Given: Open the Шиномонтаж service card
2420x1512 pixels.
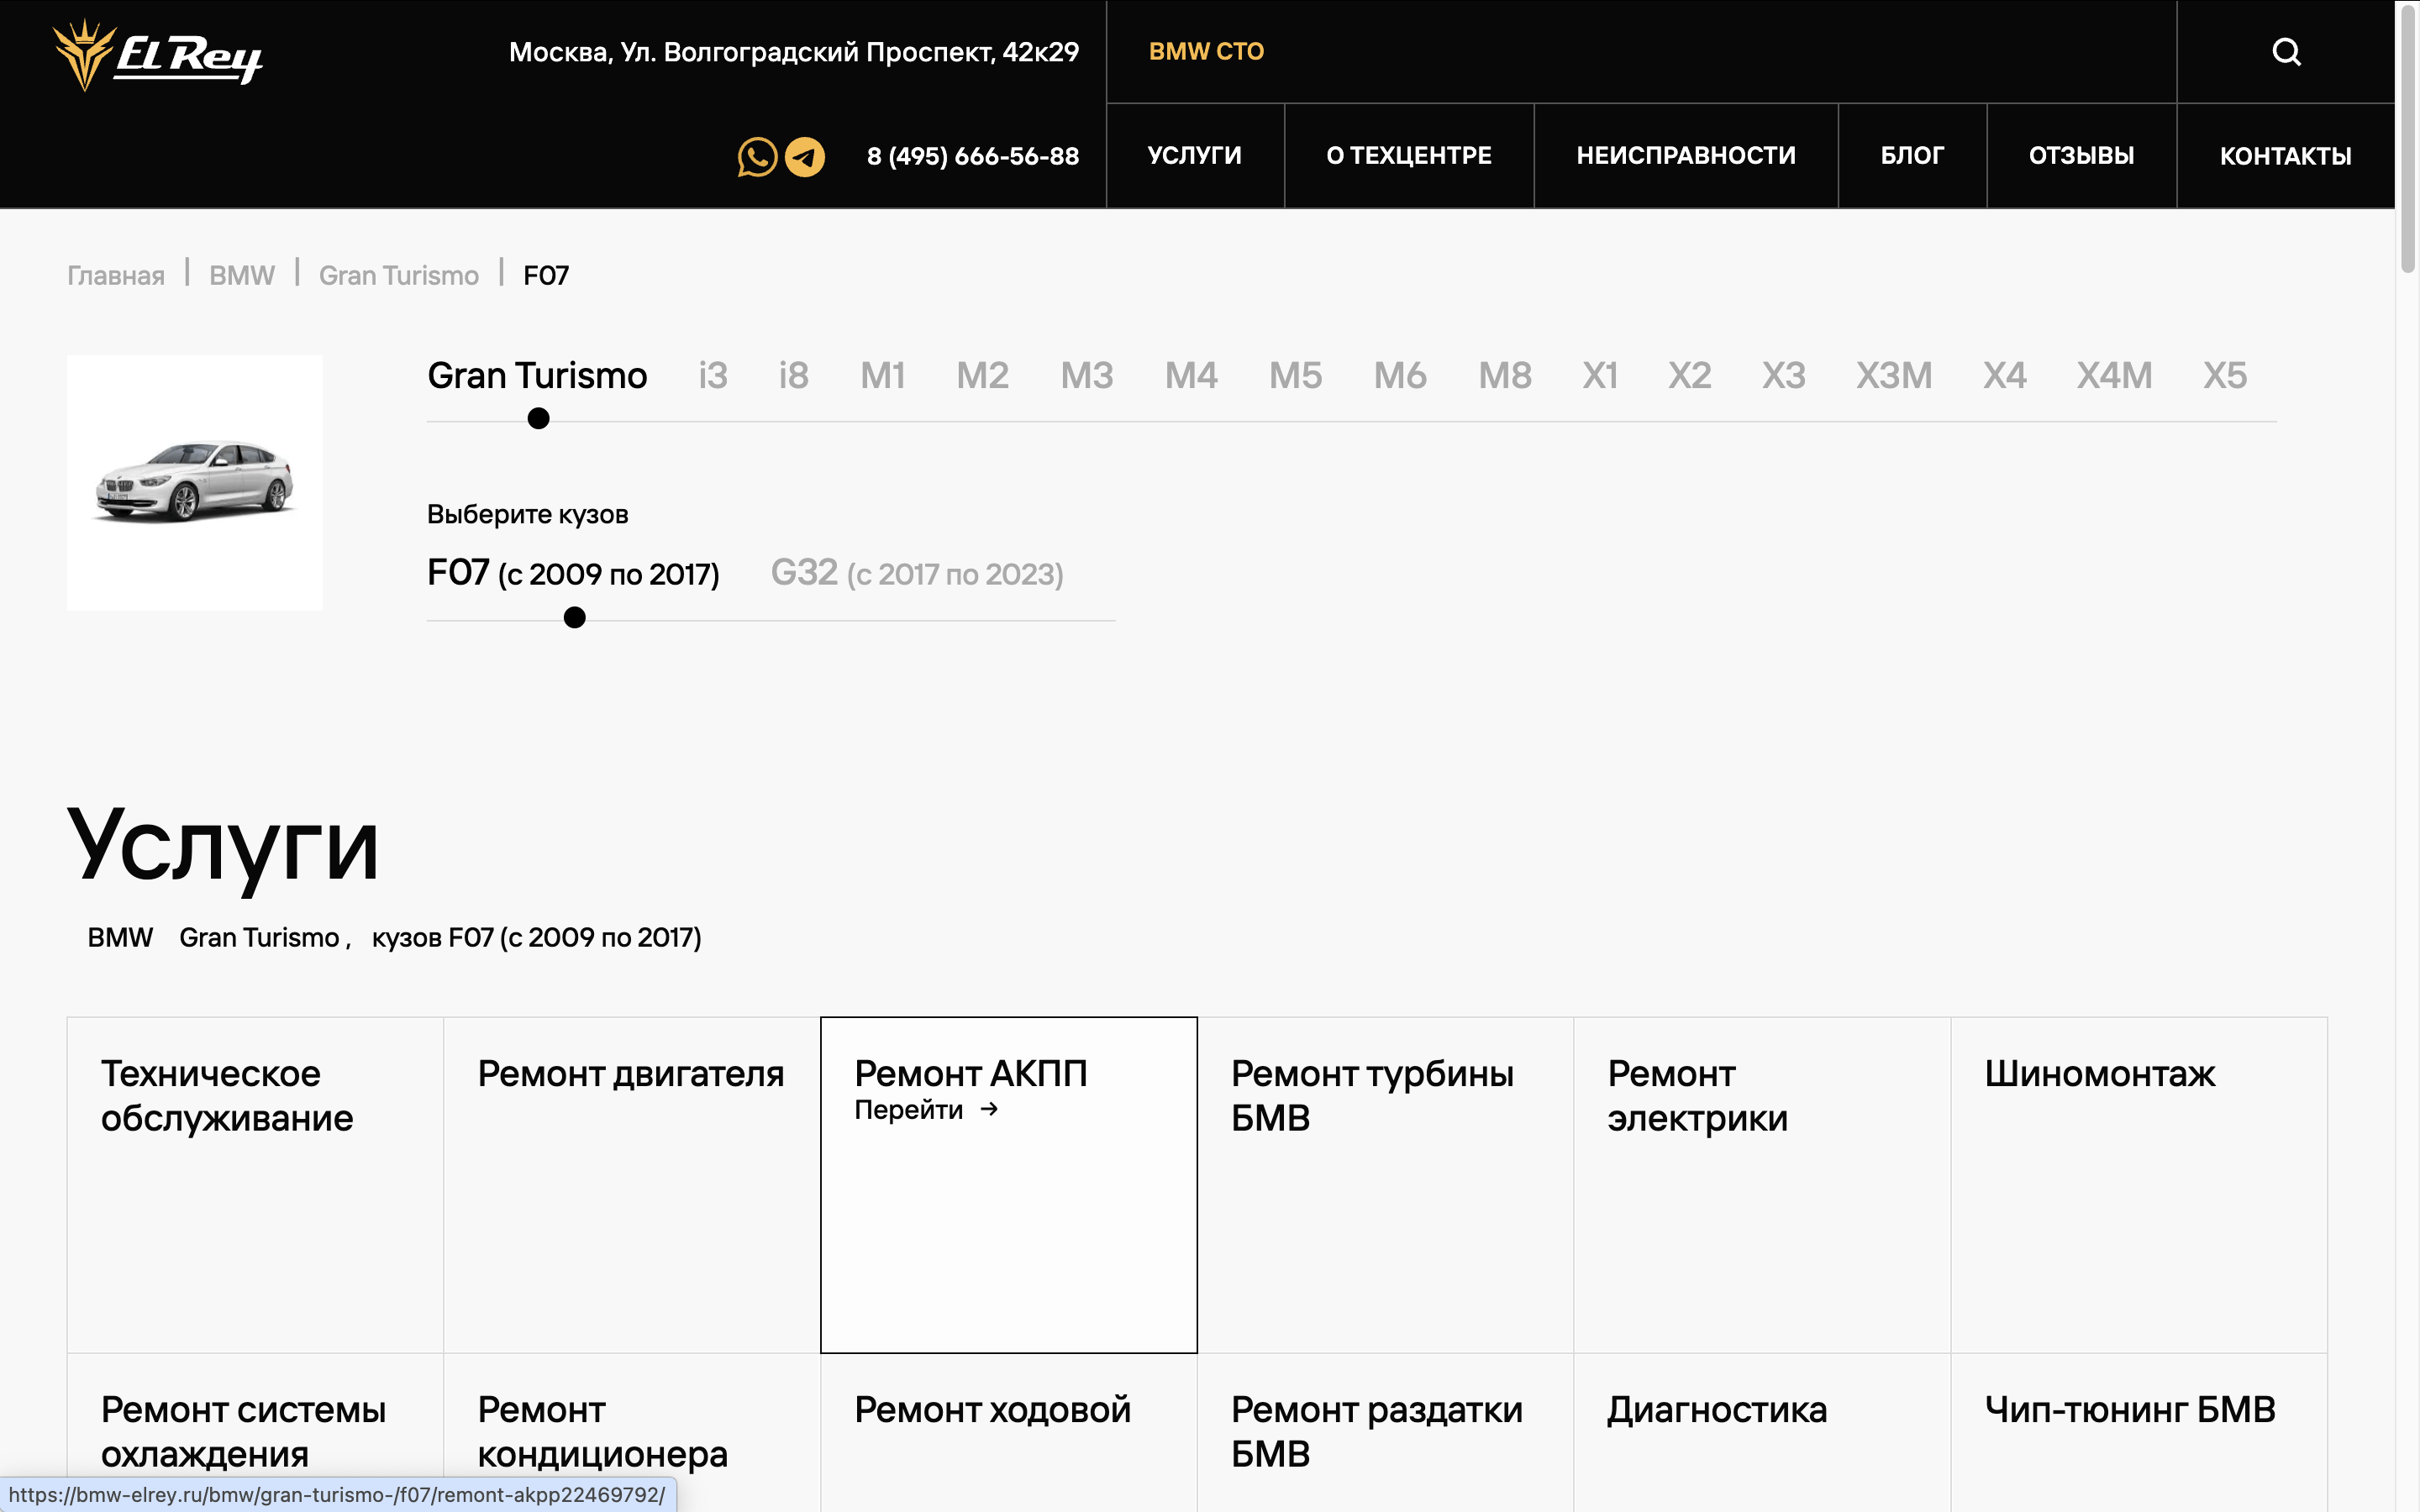Looking at the screenshot, I should coord(2138,1184).
